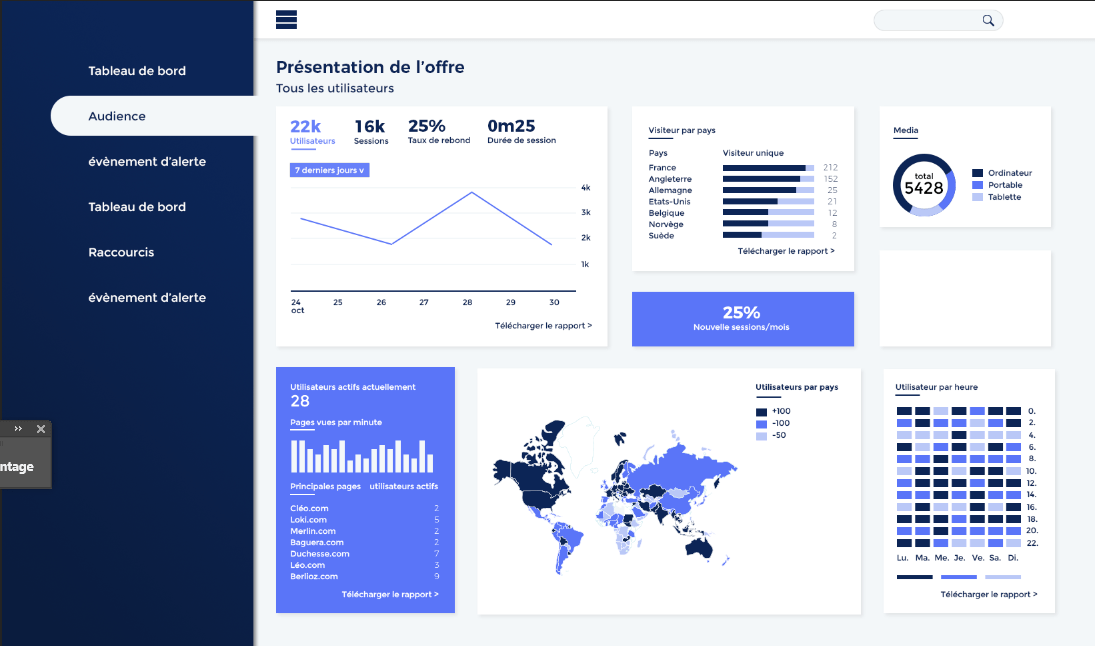Click the magnifying glass search icon
This screenshot has width=1095, height=646.
pyautogui.click(x=988, y=20)
